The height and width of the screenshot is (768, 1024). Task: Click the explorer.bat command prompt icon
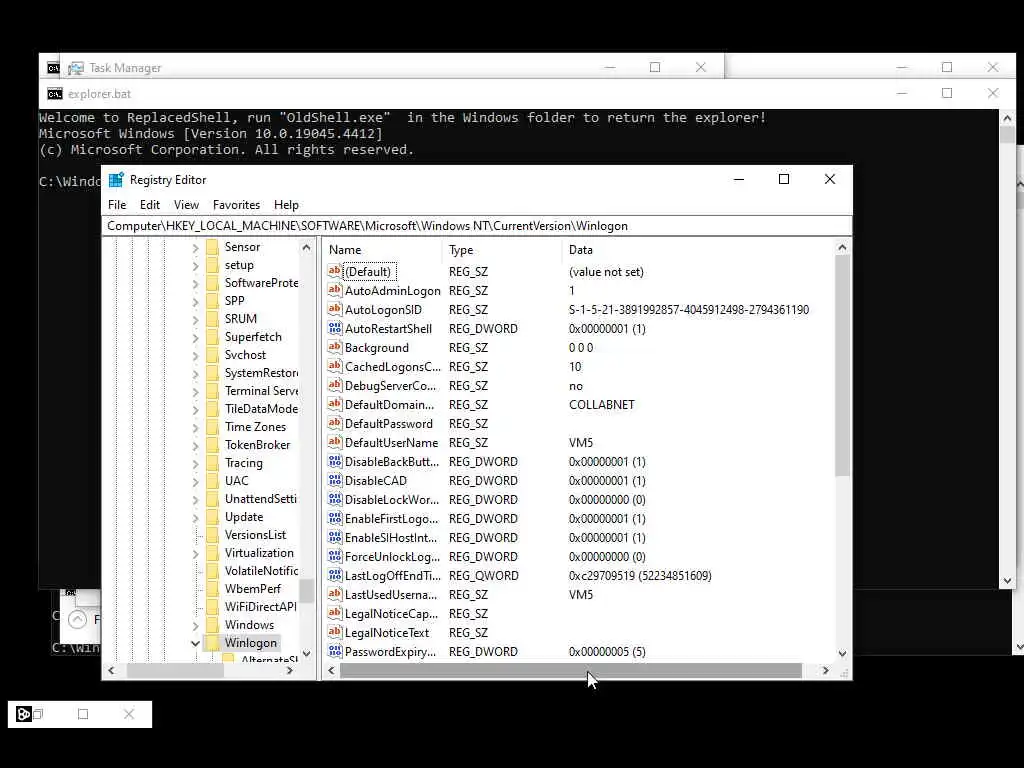click(x=55, y=94)
